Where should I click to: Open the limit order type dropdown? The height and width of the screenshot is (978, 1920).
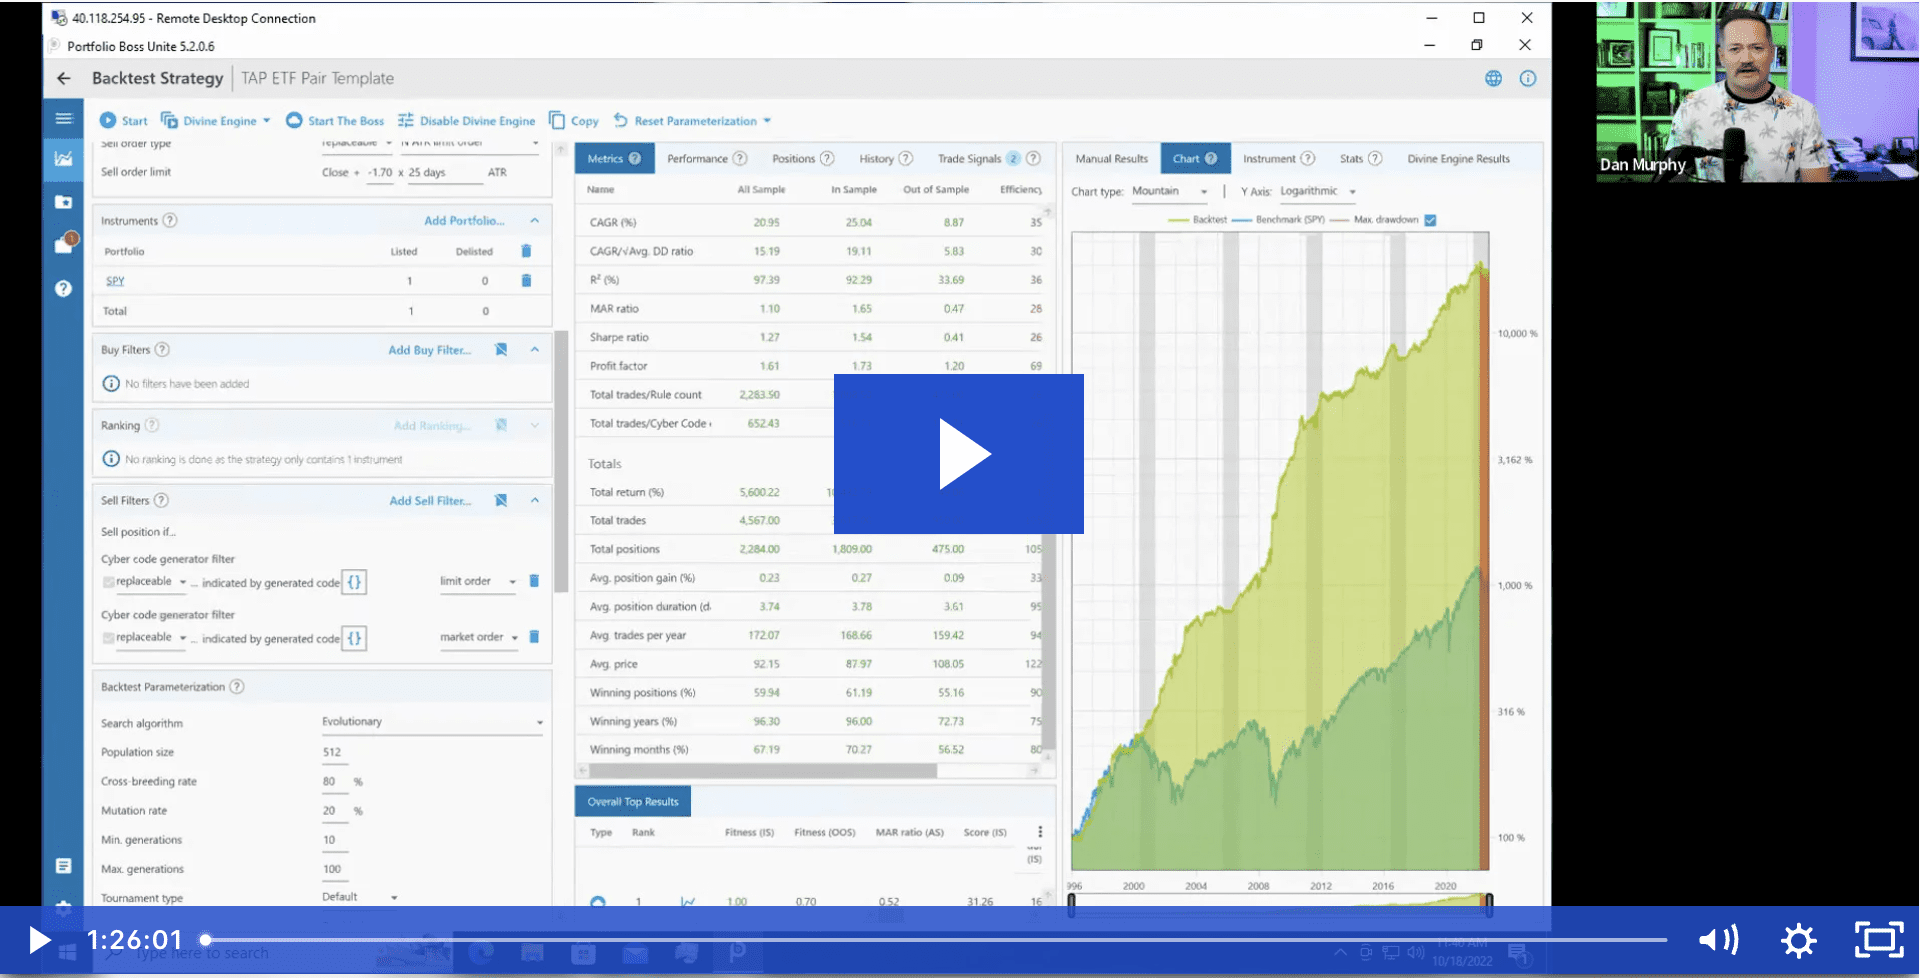tap(477, 582)
